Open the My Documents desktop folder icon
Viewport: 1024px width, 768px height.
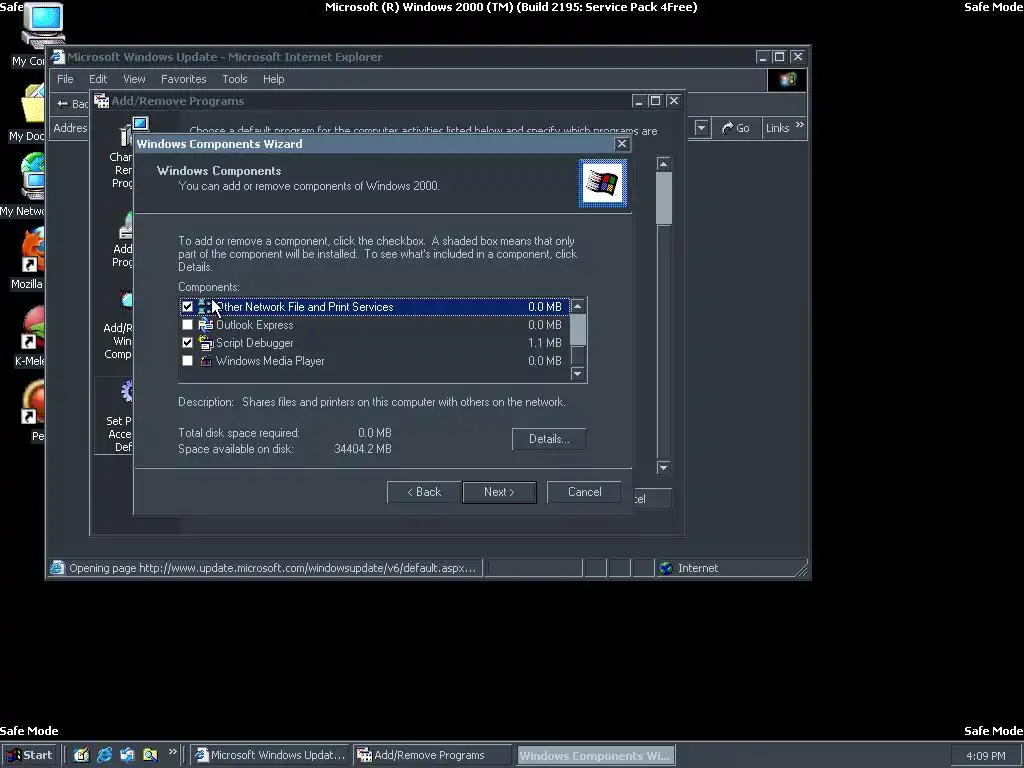pos(33,104)
